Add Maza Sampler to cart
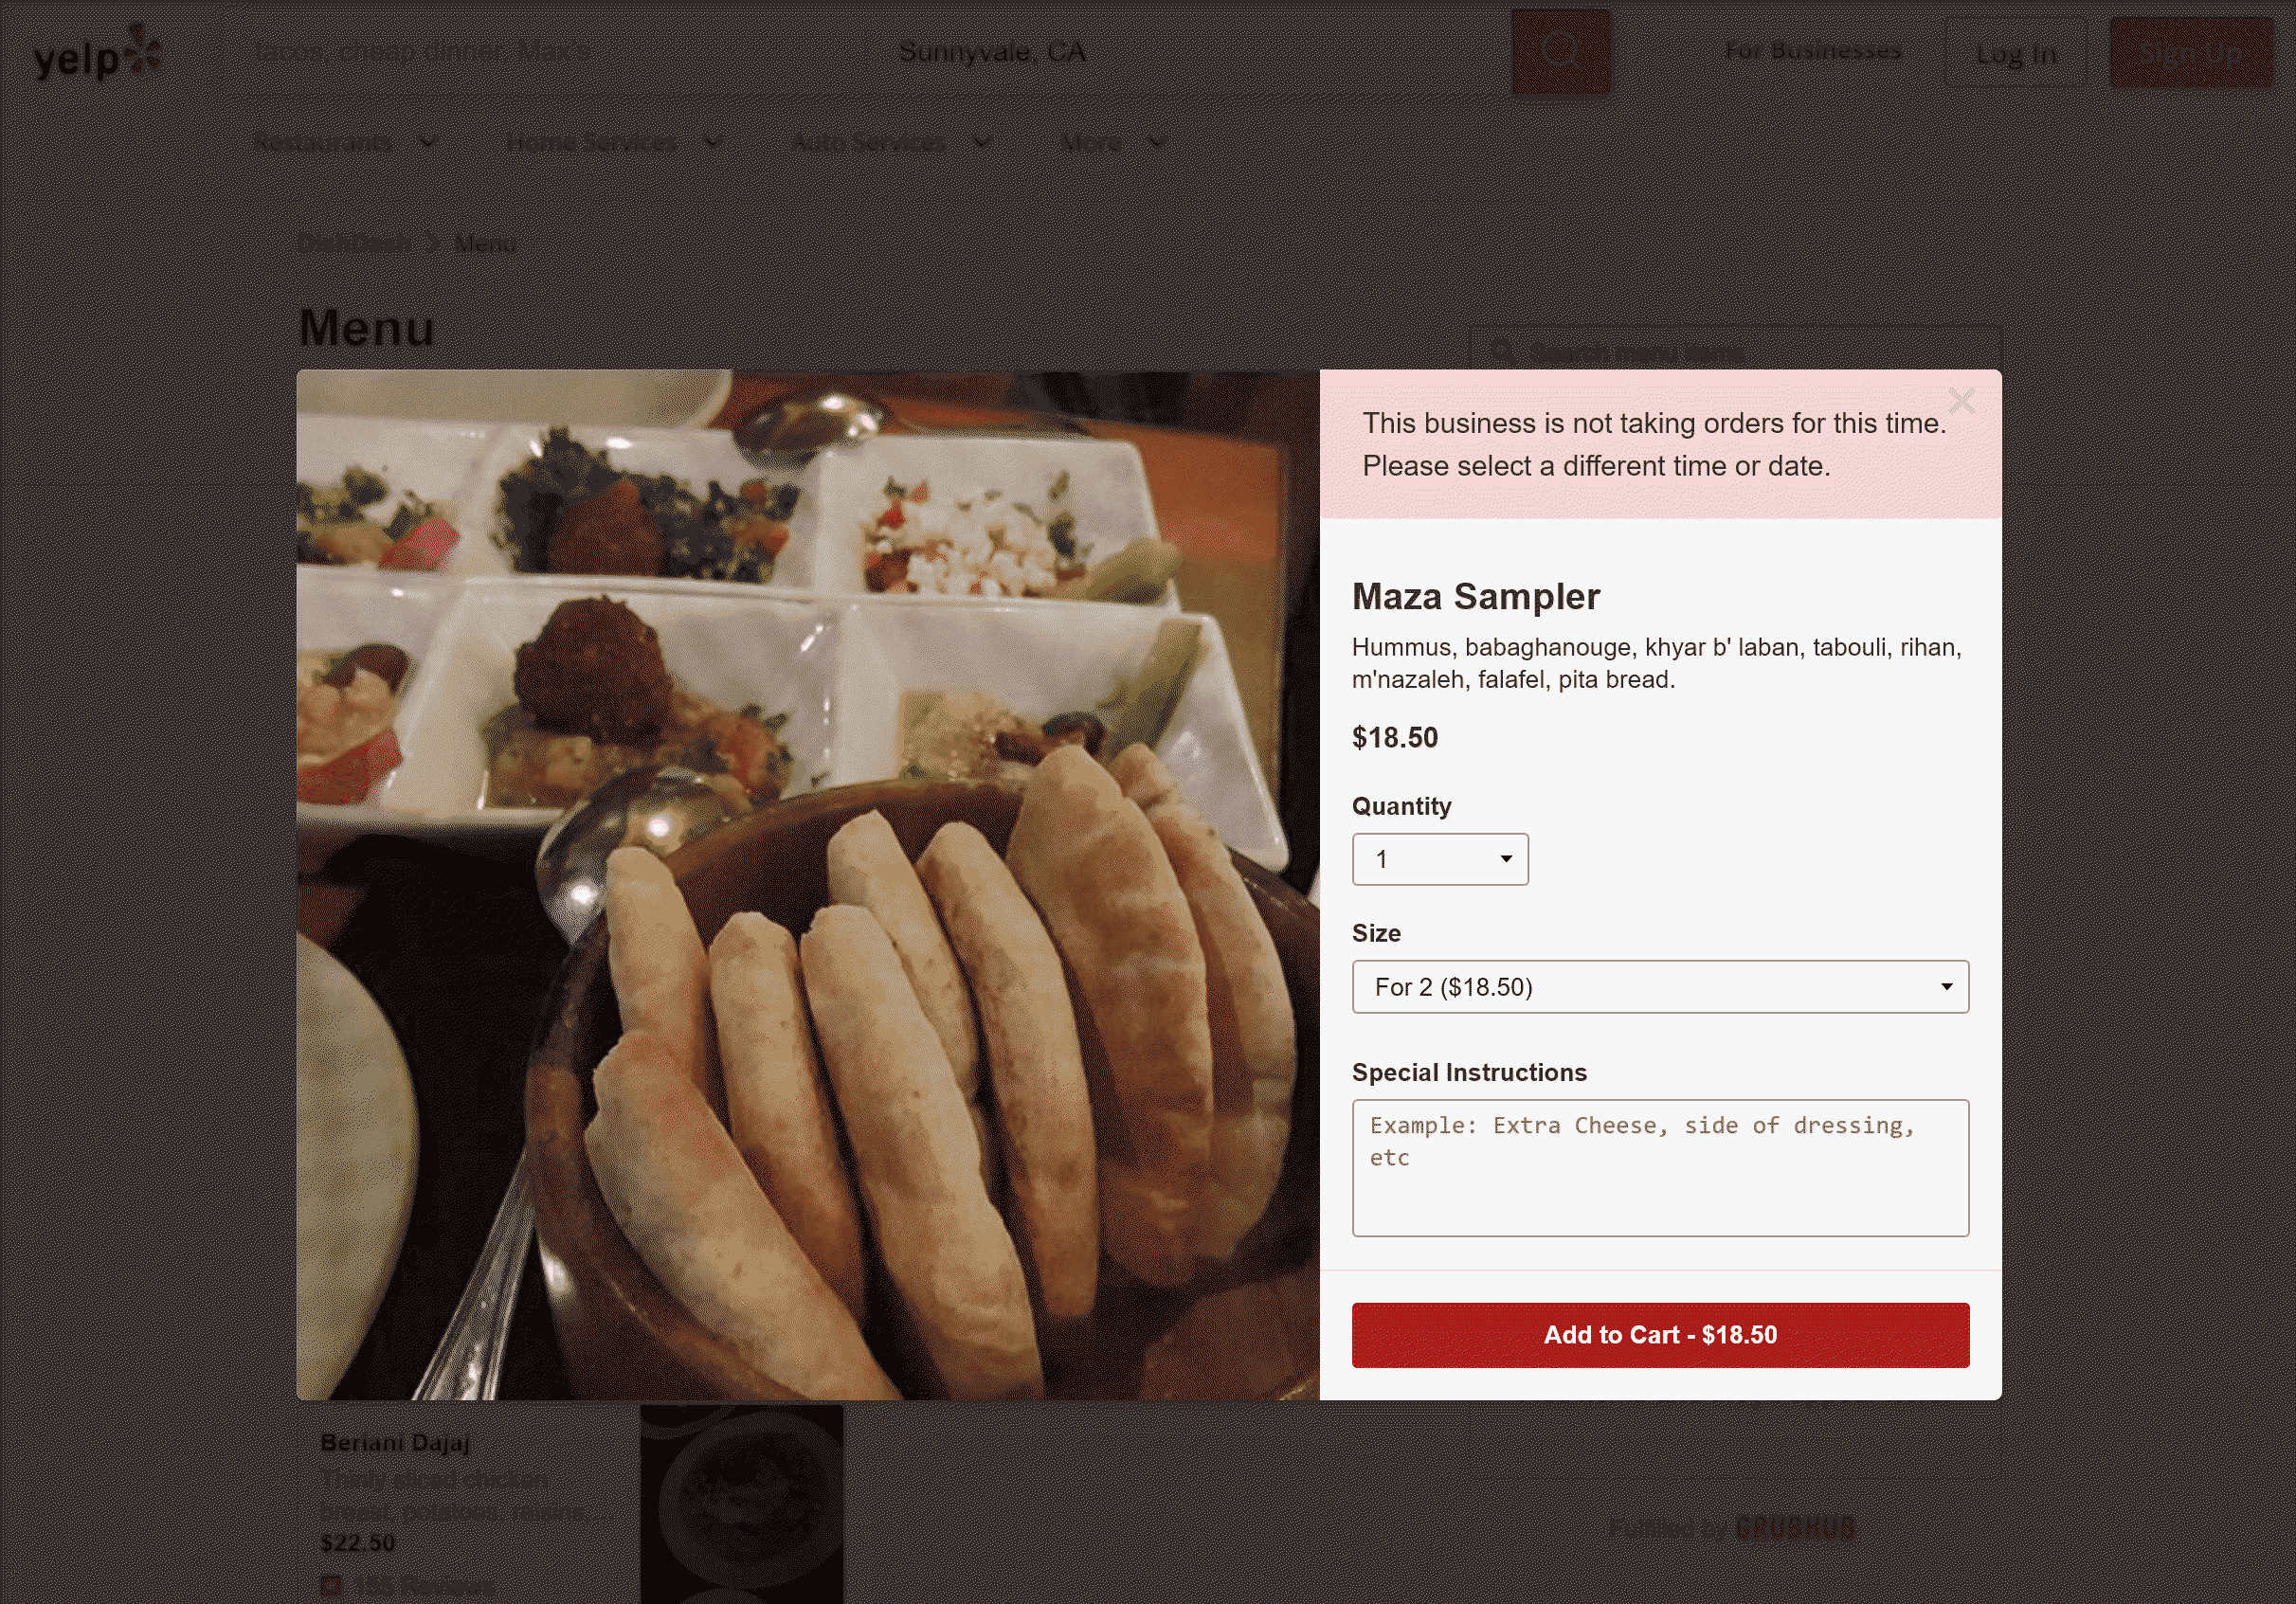2296x1604 pixels. pos(1660,1335)
